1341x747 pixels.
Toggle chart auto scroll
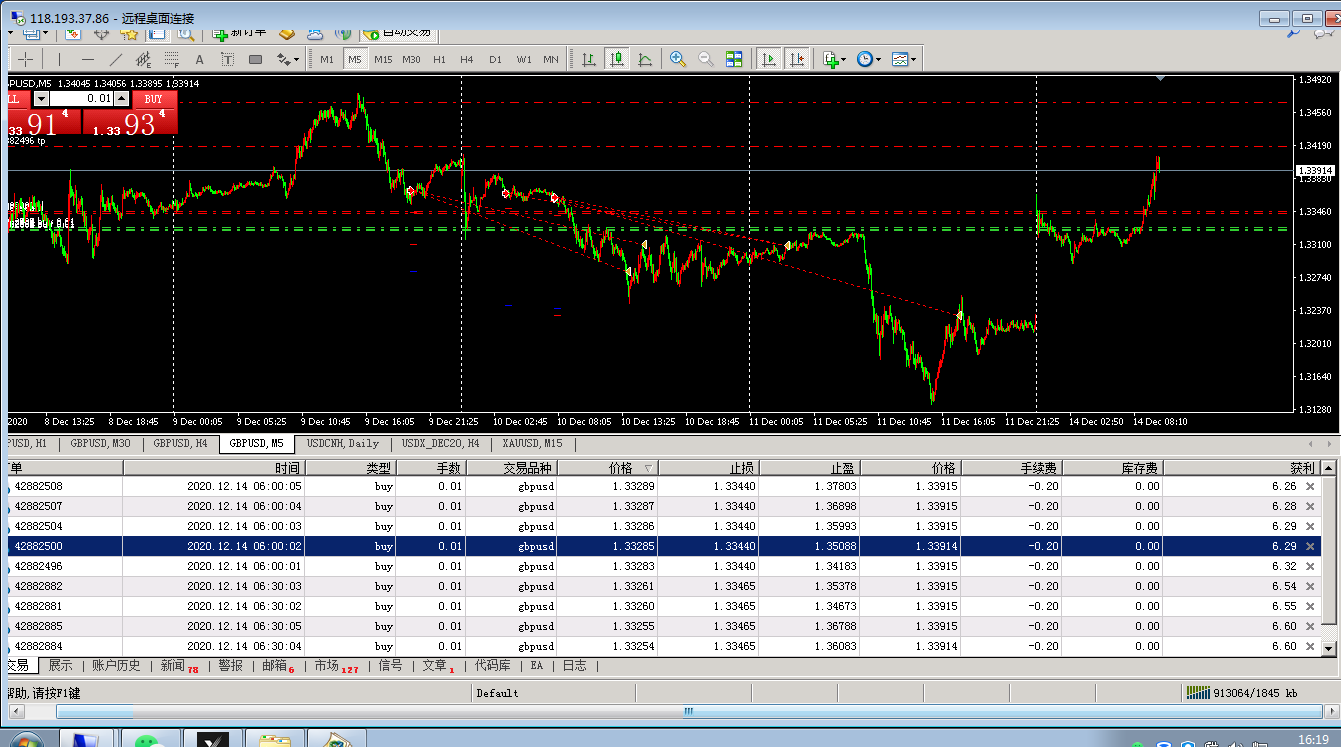[769, 59]
